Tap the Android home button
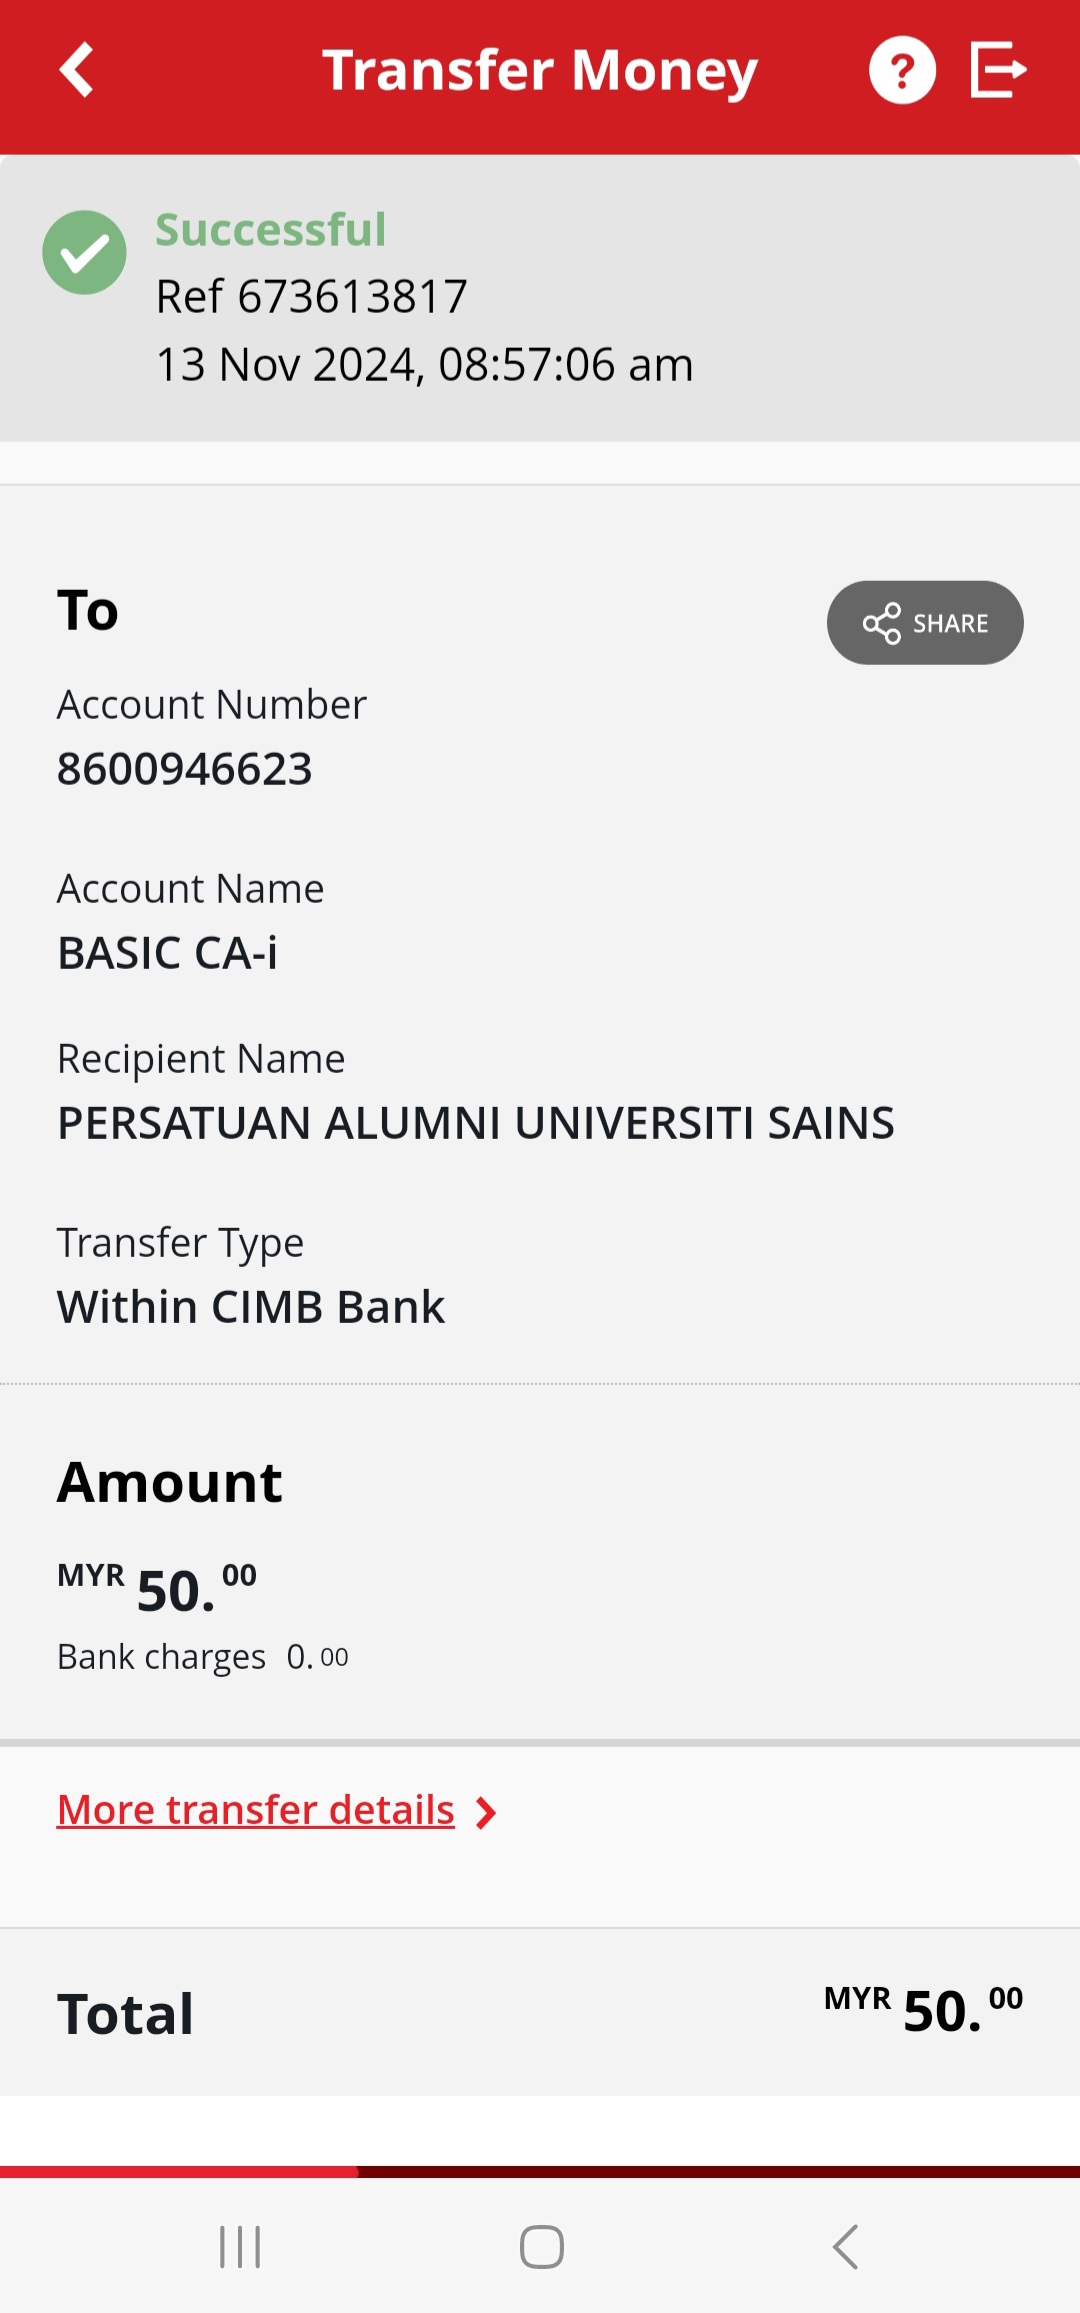 (541, 2247)
